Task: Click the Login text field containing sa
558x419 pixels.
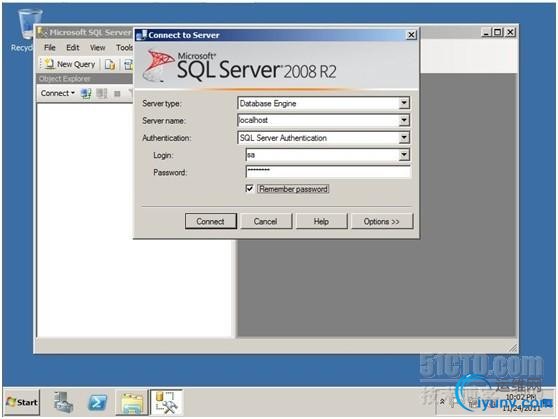Action: 322,155
